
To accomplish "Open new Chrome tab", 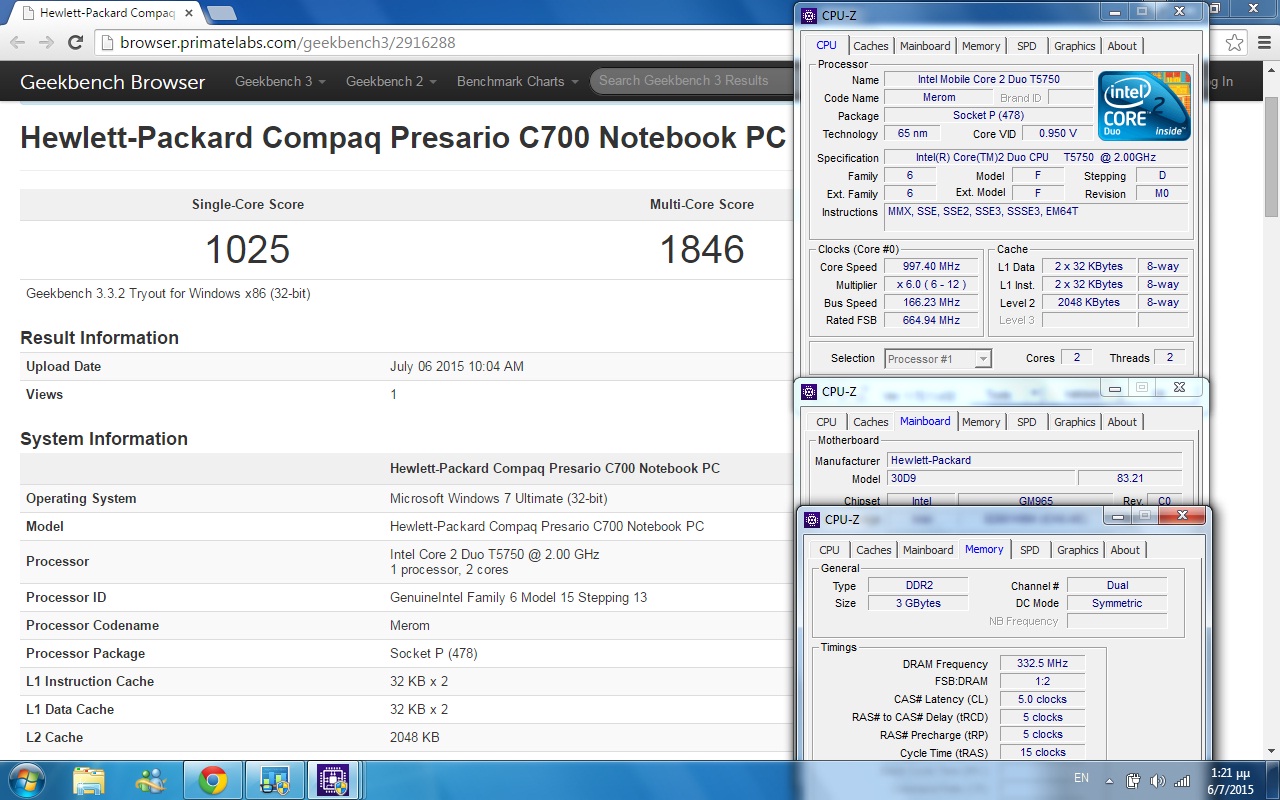I will (221, 14).
